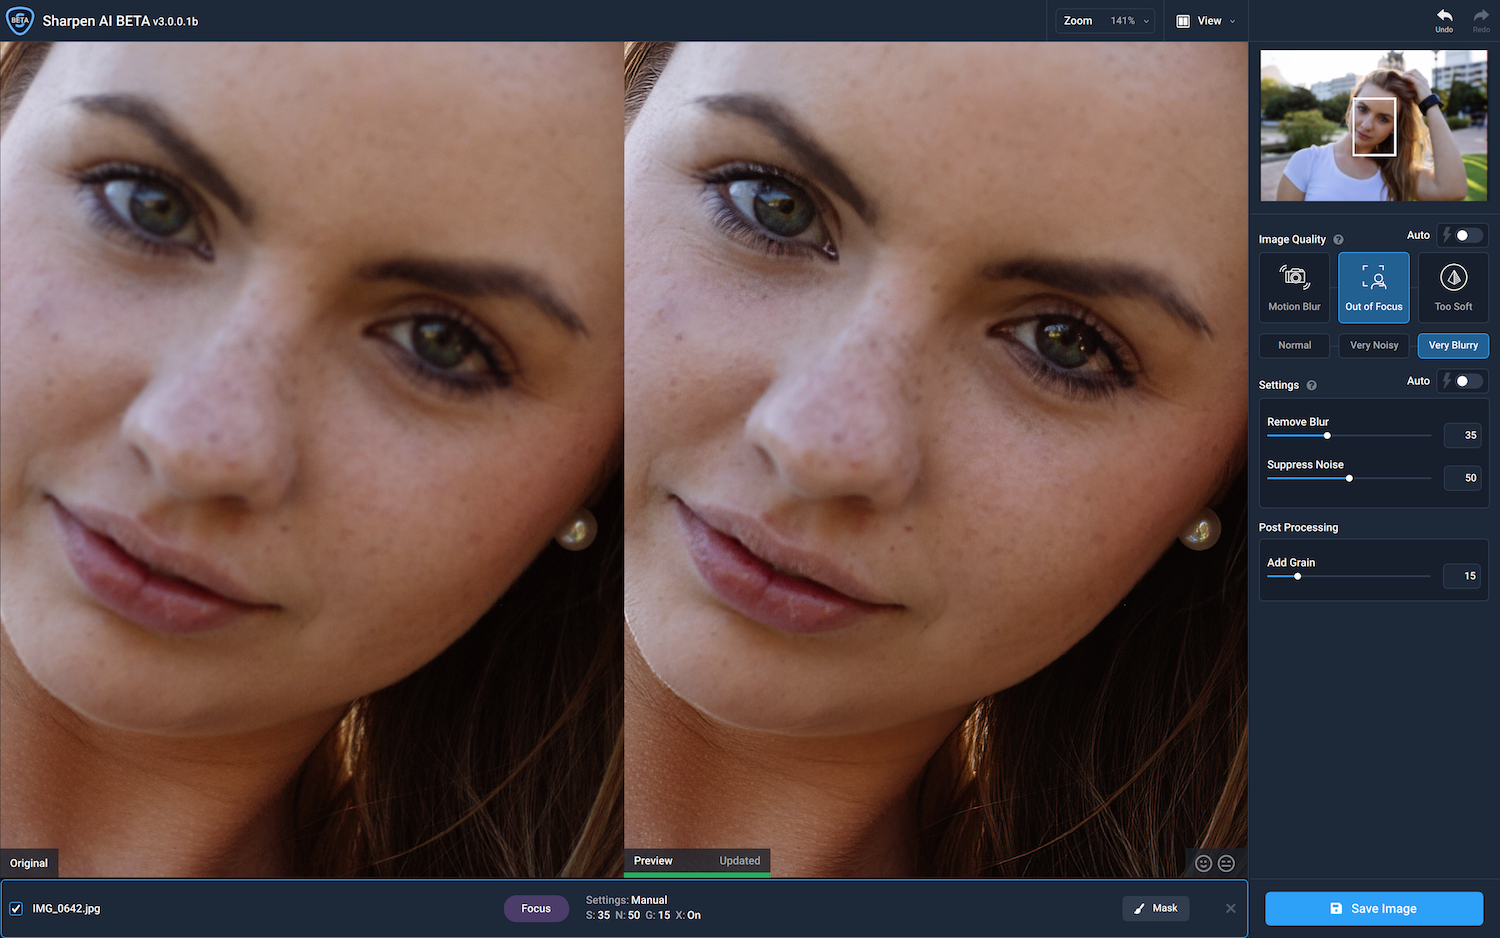This screenshot has height=938, width=1500.
Task: Open the Mask brush button
Action: pos(1155,908)
